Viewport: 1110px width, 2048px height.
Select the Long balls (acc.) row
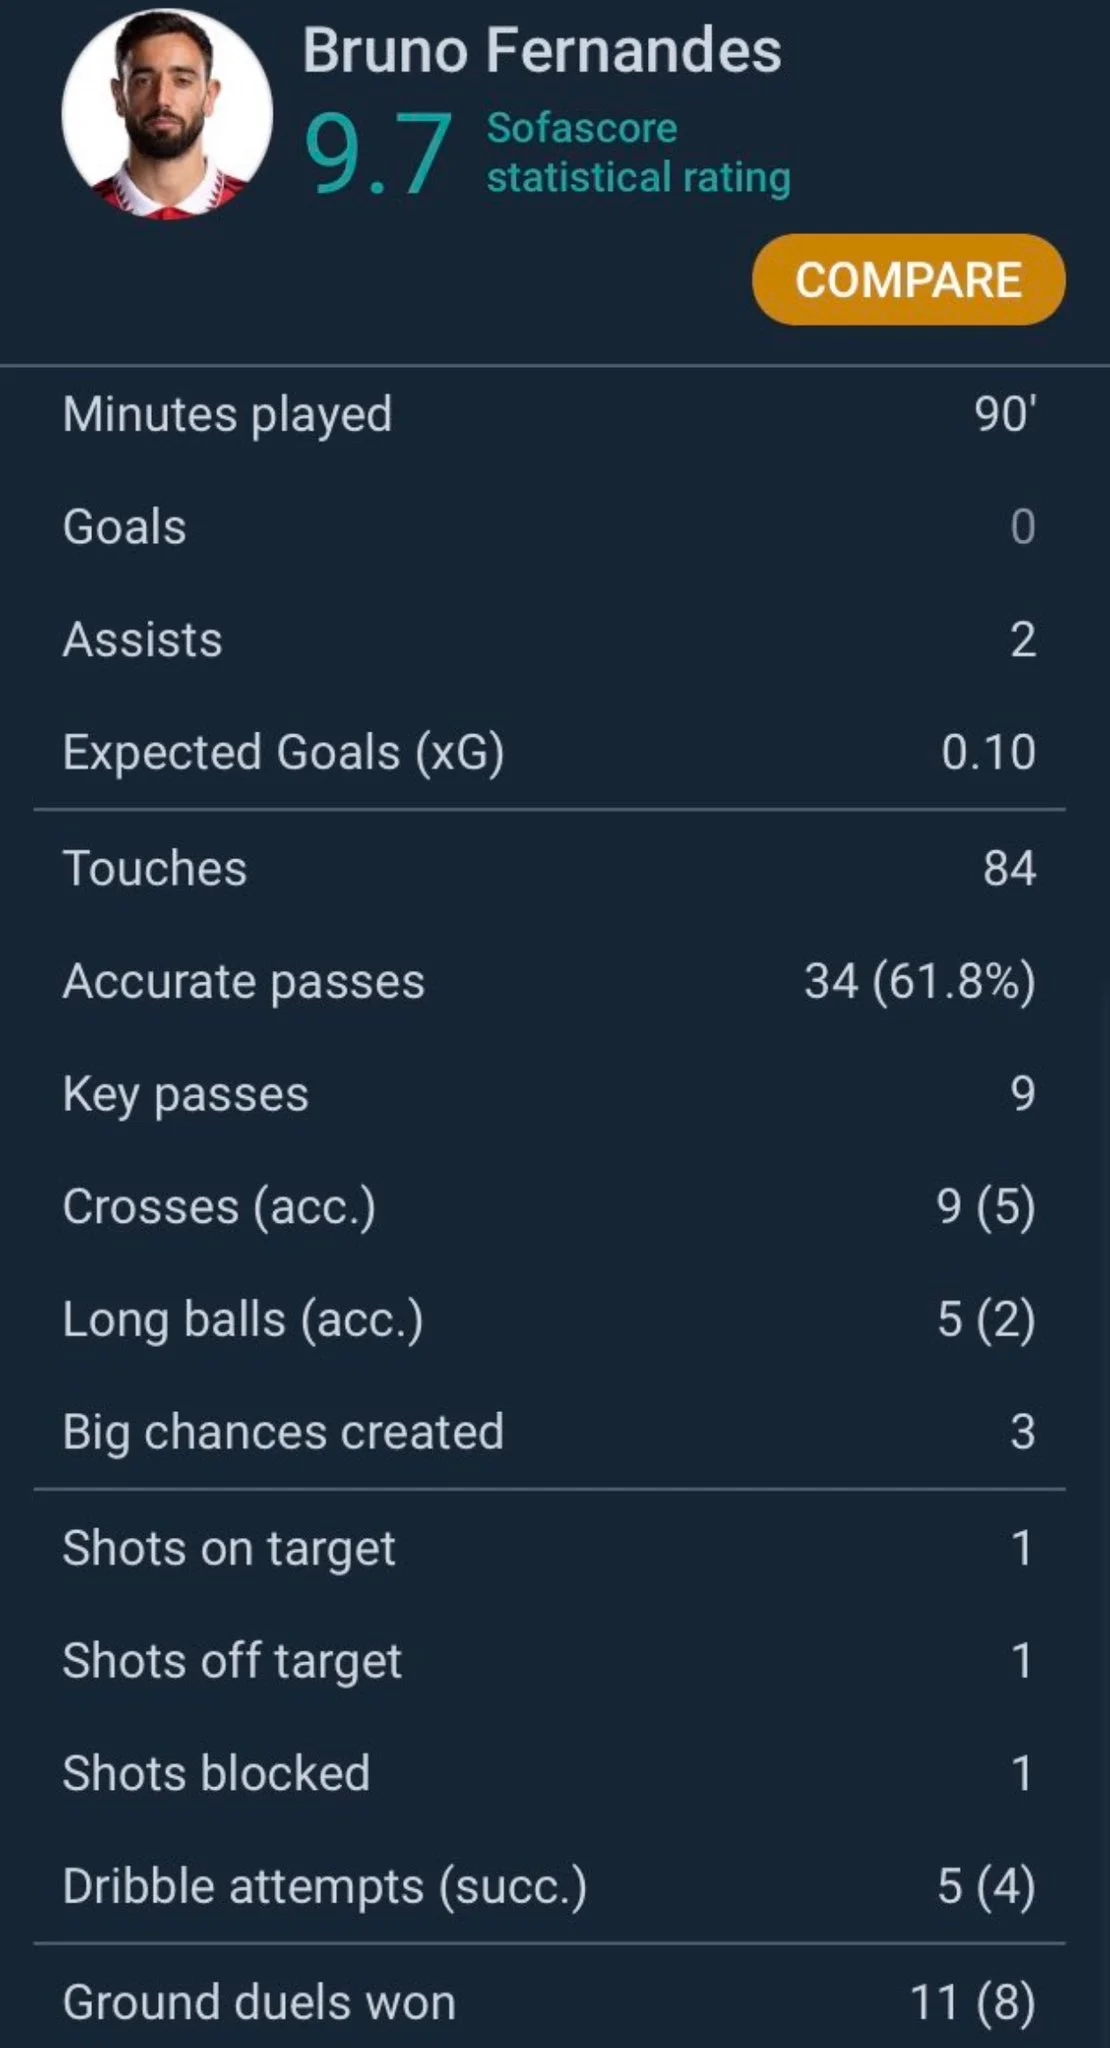click(x=549, y=1319)
